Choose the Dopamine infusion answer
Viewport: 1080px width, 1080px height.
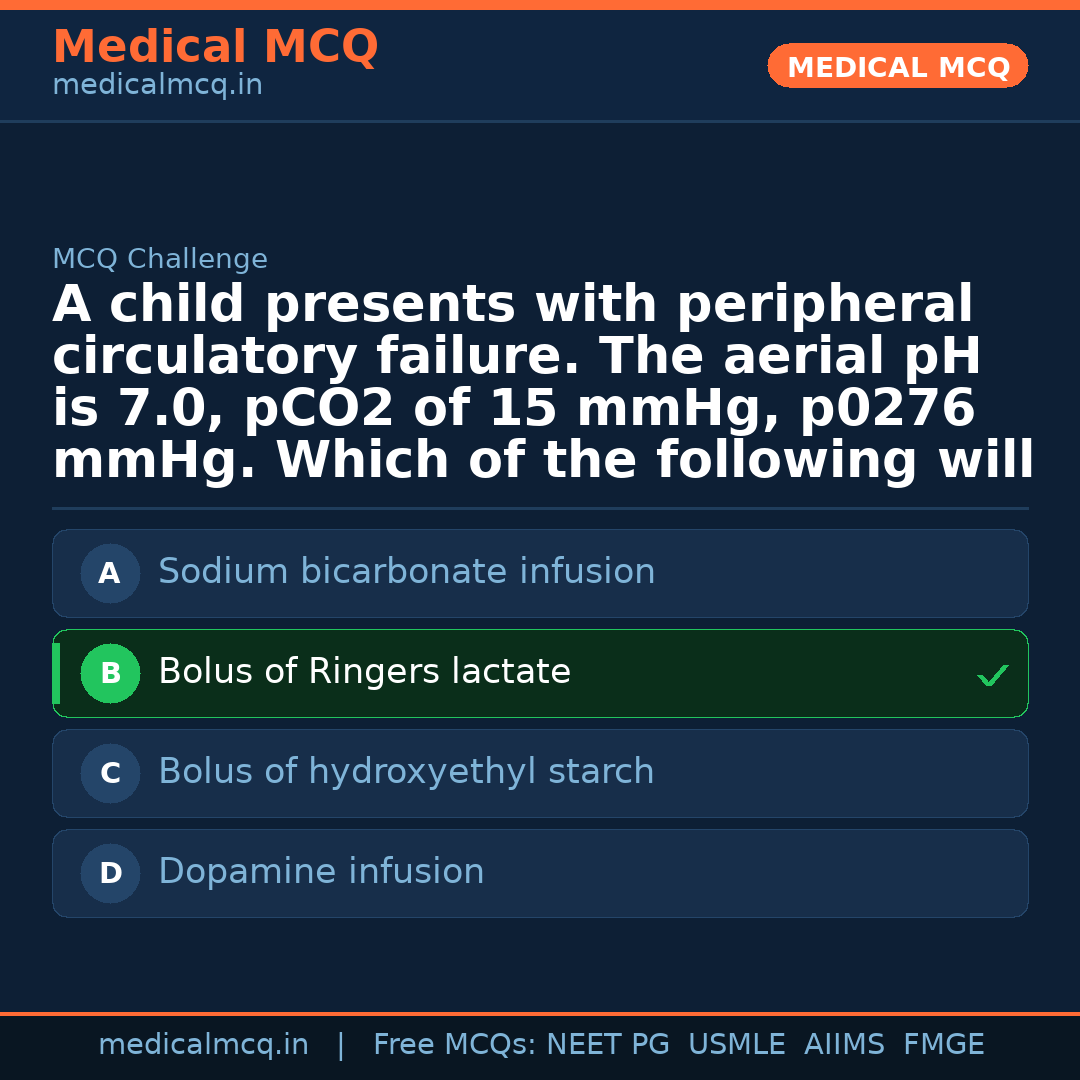[x=321, y=872]
